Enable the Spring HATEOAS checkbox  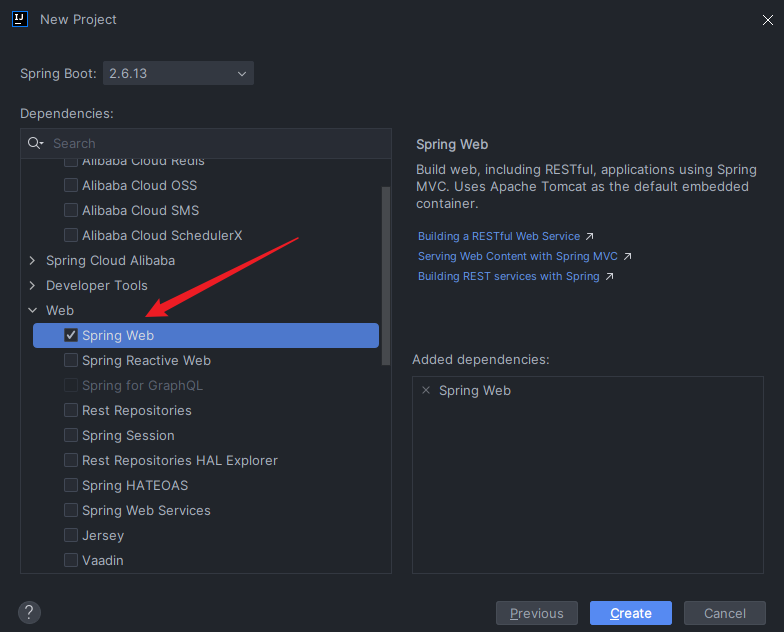click(71, 485)
